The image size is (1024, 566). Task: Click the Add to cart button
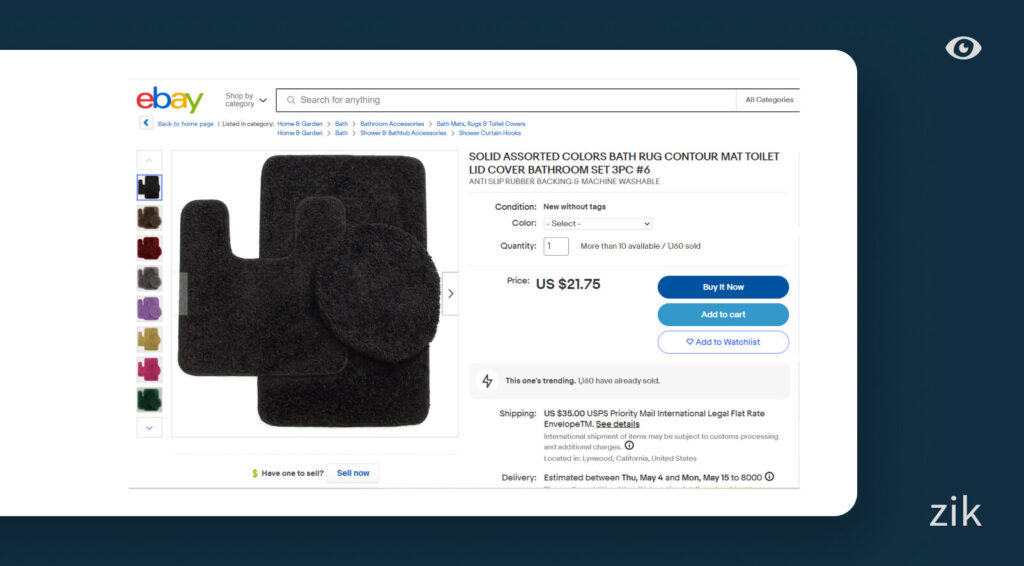point(723,315)
